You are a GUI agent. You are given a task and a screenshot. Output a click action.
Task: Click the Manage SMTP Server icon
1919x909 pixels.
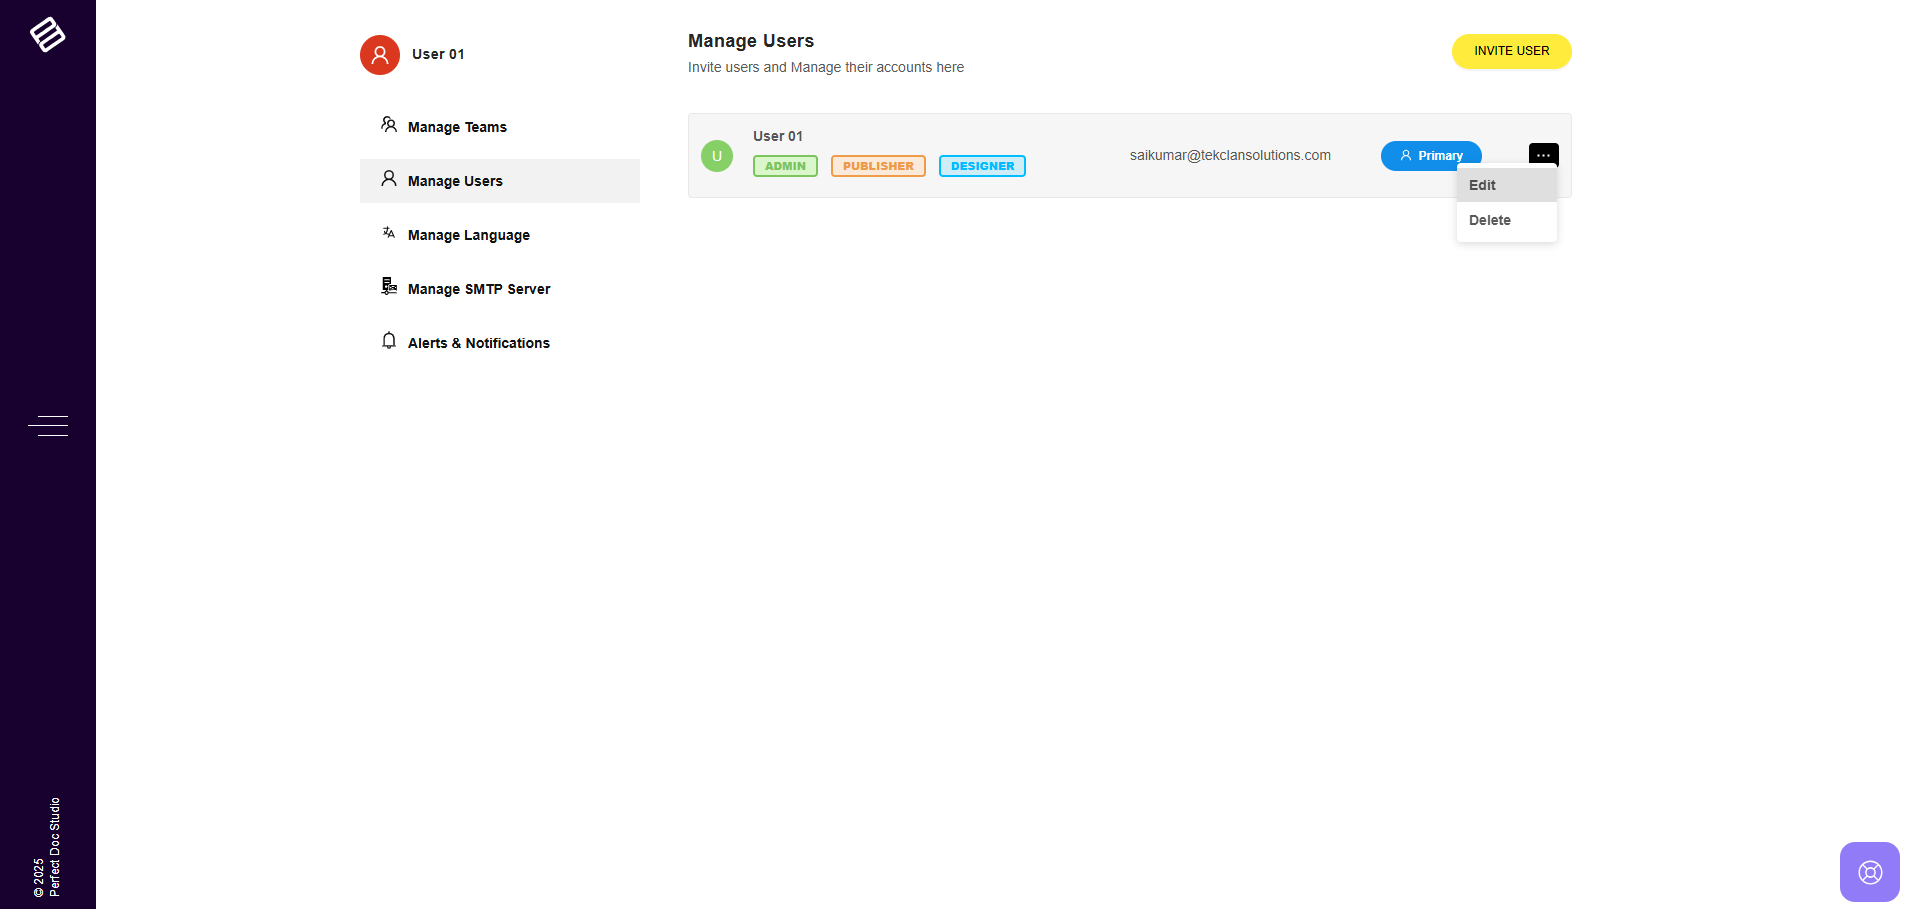[389, 287]
